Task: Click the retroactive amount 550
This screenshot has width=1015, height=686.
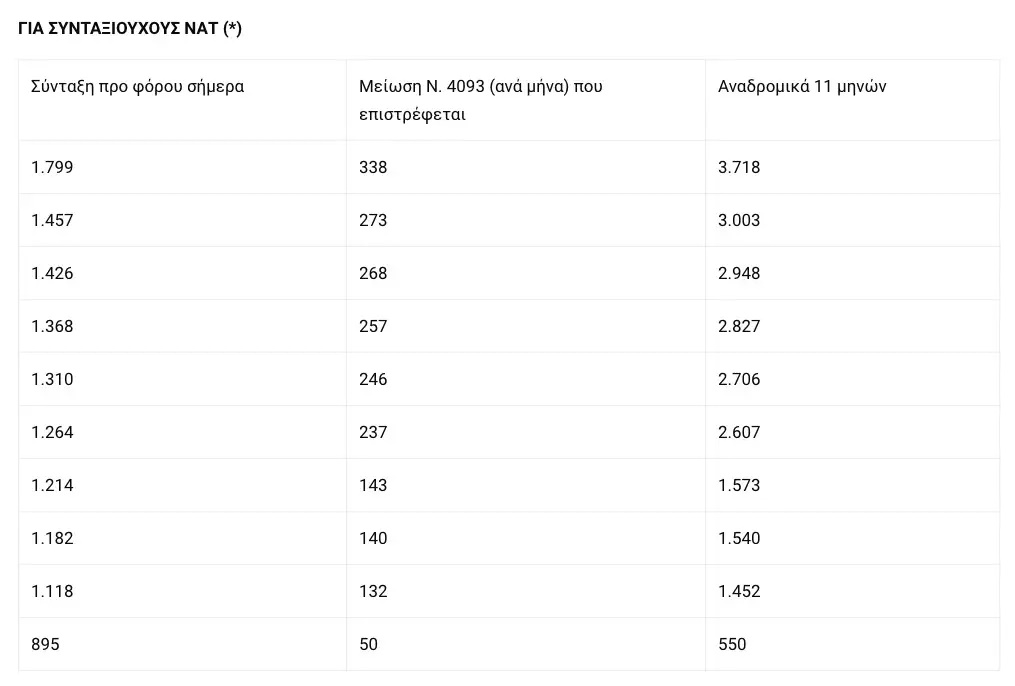Action: point(732,644)
